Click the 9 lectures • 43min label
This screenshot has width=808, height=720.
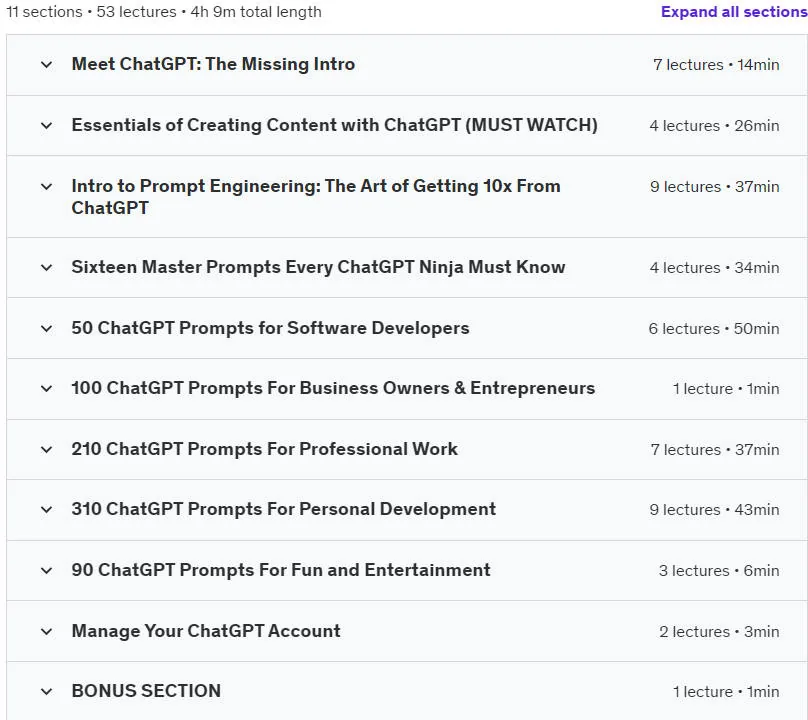click(x=714, y=509)
